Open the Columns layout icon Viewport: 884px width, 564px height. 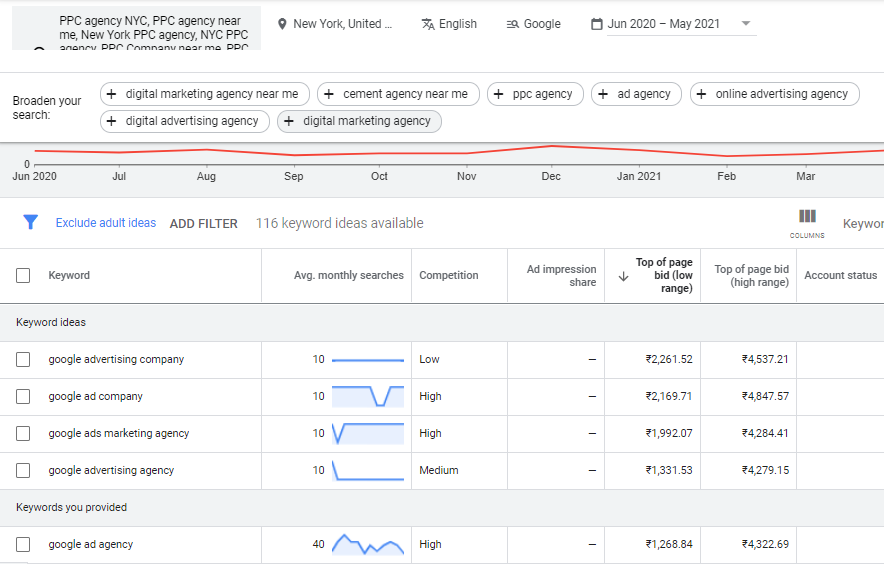click(807, 217)
